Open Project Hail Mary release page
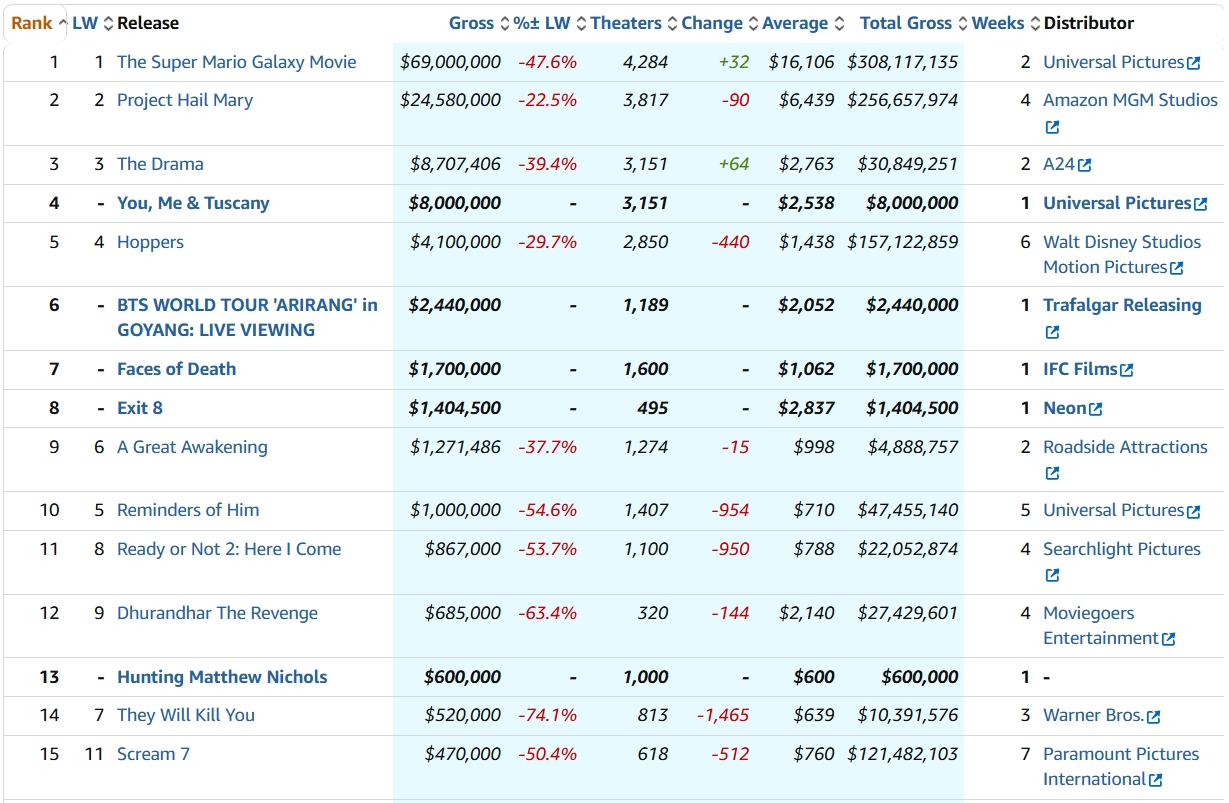Viewport: 1229px width, 803px height. coord(185,100)
